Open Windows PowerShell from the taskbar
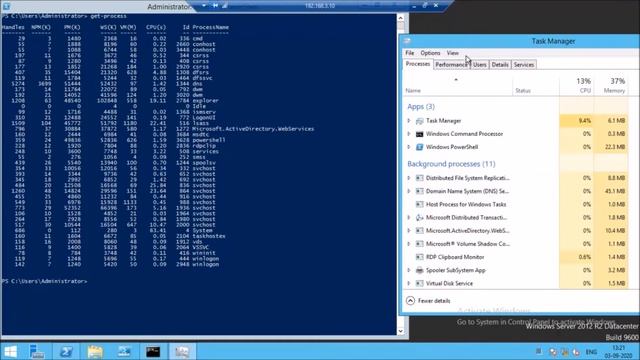The width and height of the screenshot is (640, 360). [66, 351]
